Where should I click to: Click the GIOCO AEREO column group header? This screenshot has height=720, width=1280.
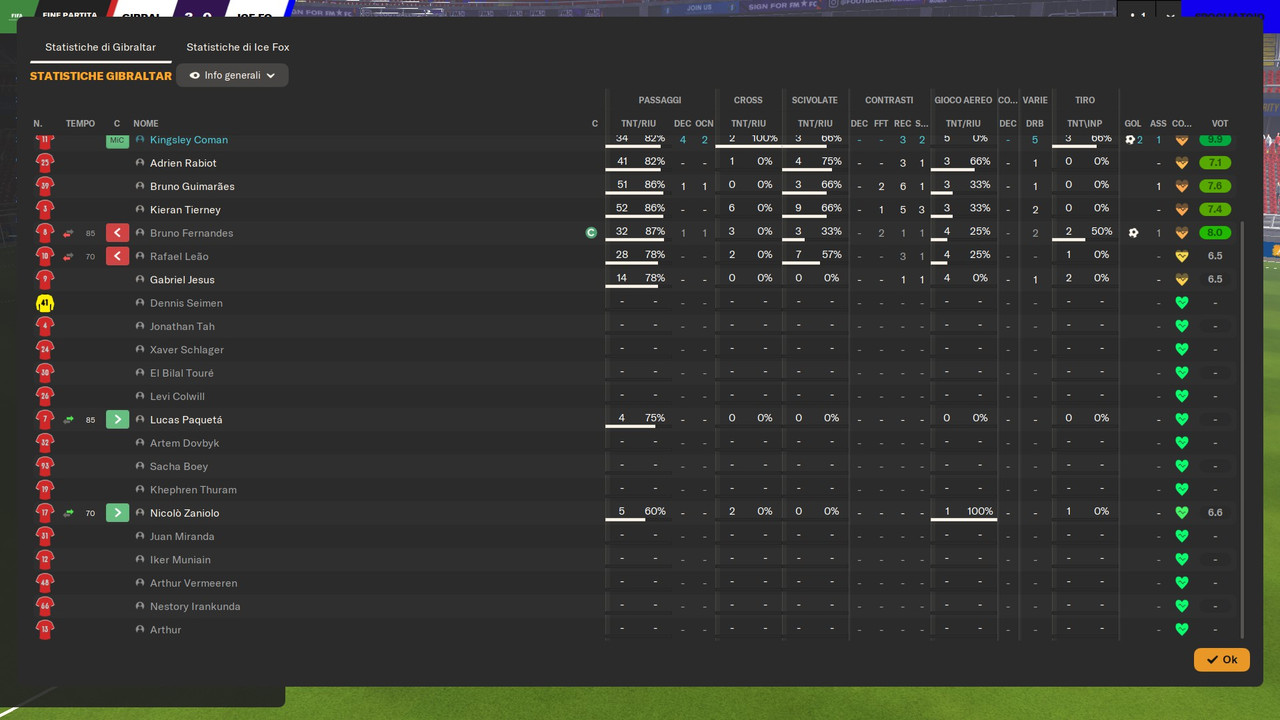pos(963,100)
